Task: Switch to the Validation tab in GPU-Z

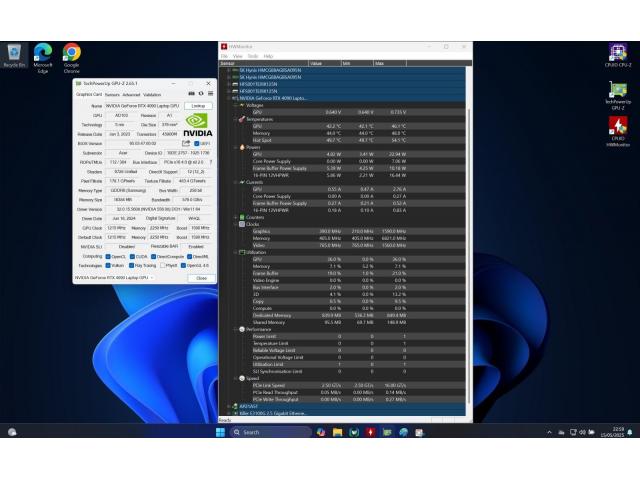Action: [152, 95]
